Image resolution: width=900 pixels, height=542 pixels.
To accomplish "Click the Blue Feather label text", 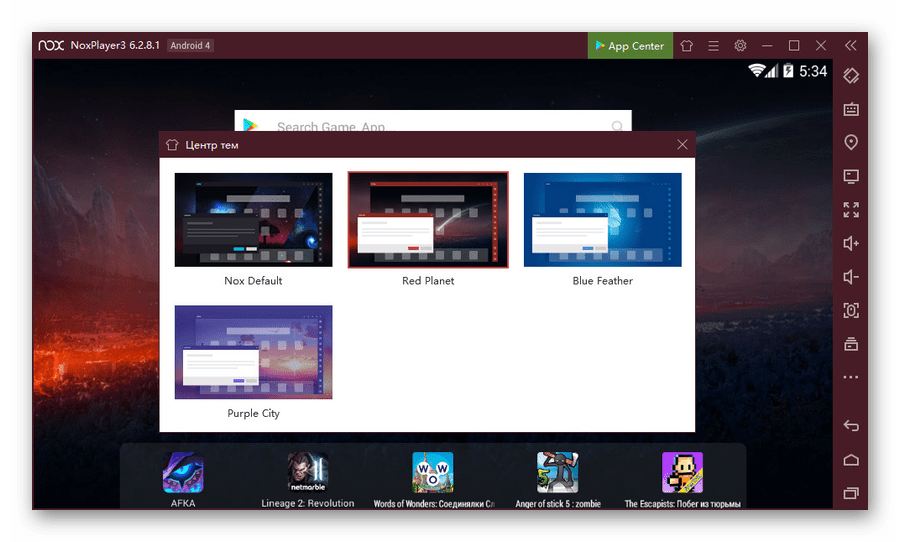I will (603, 281).
